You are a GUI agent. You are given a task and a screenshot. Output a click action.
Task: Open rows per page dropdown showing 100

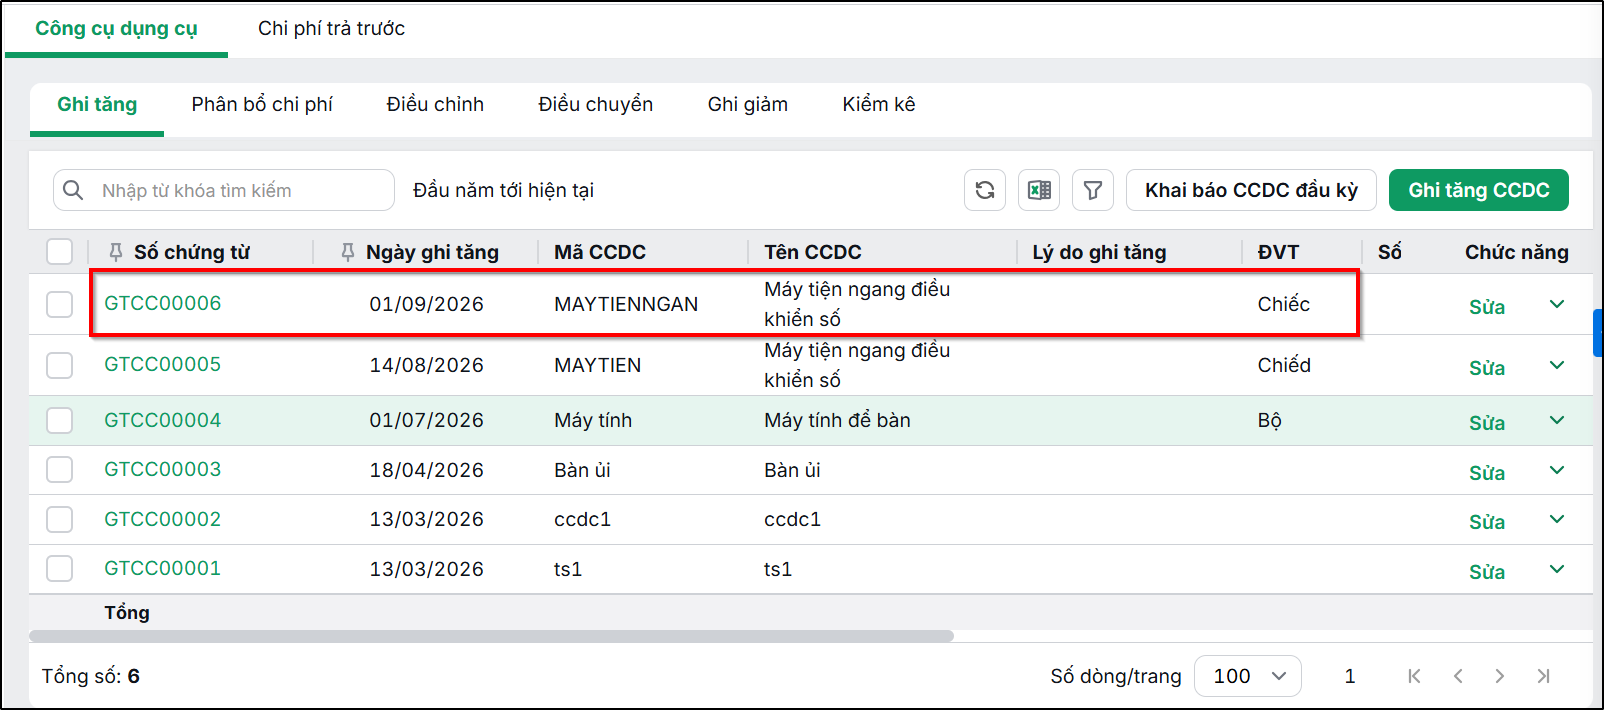coord(1249,676)
